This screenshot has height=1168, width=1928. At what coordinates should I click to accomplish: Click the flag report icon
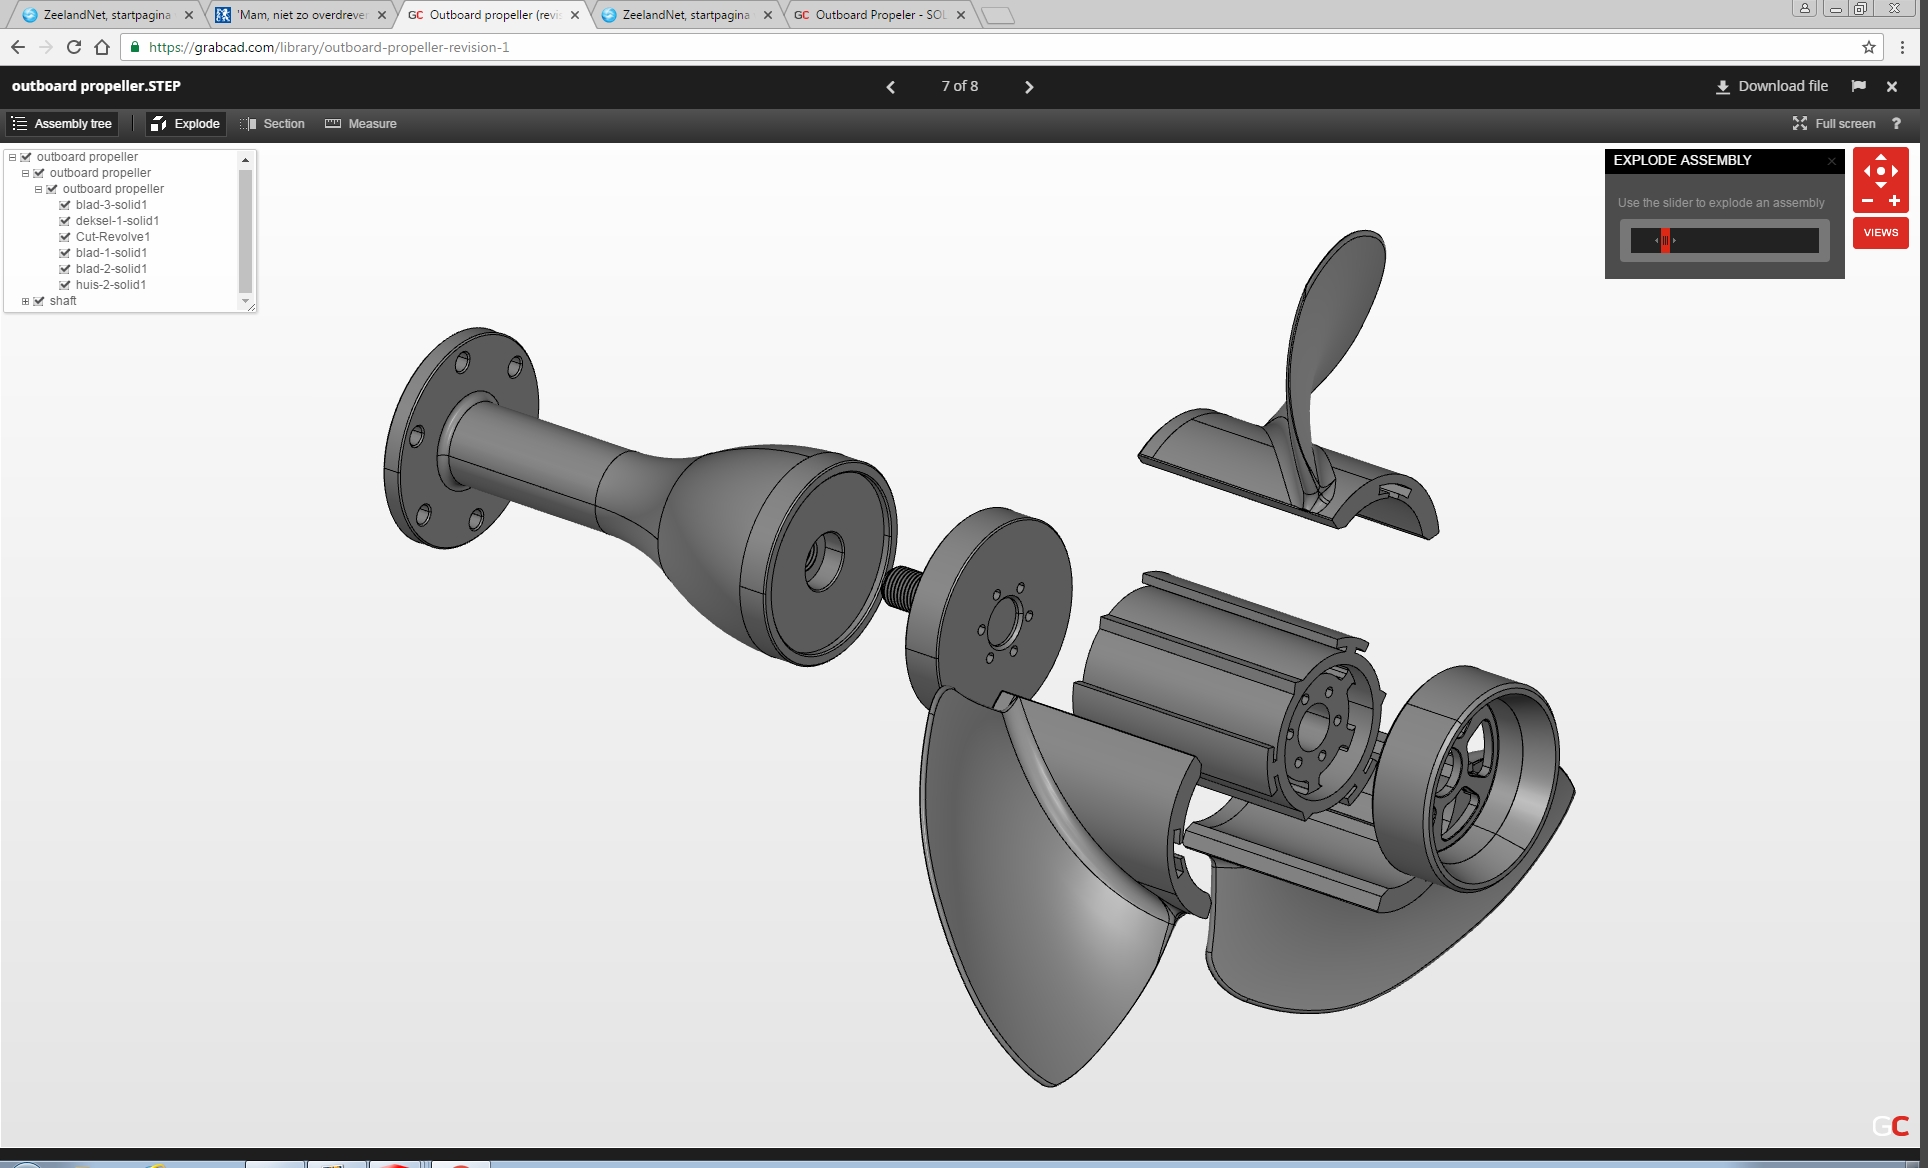coord(1858,86)
